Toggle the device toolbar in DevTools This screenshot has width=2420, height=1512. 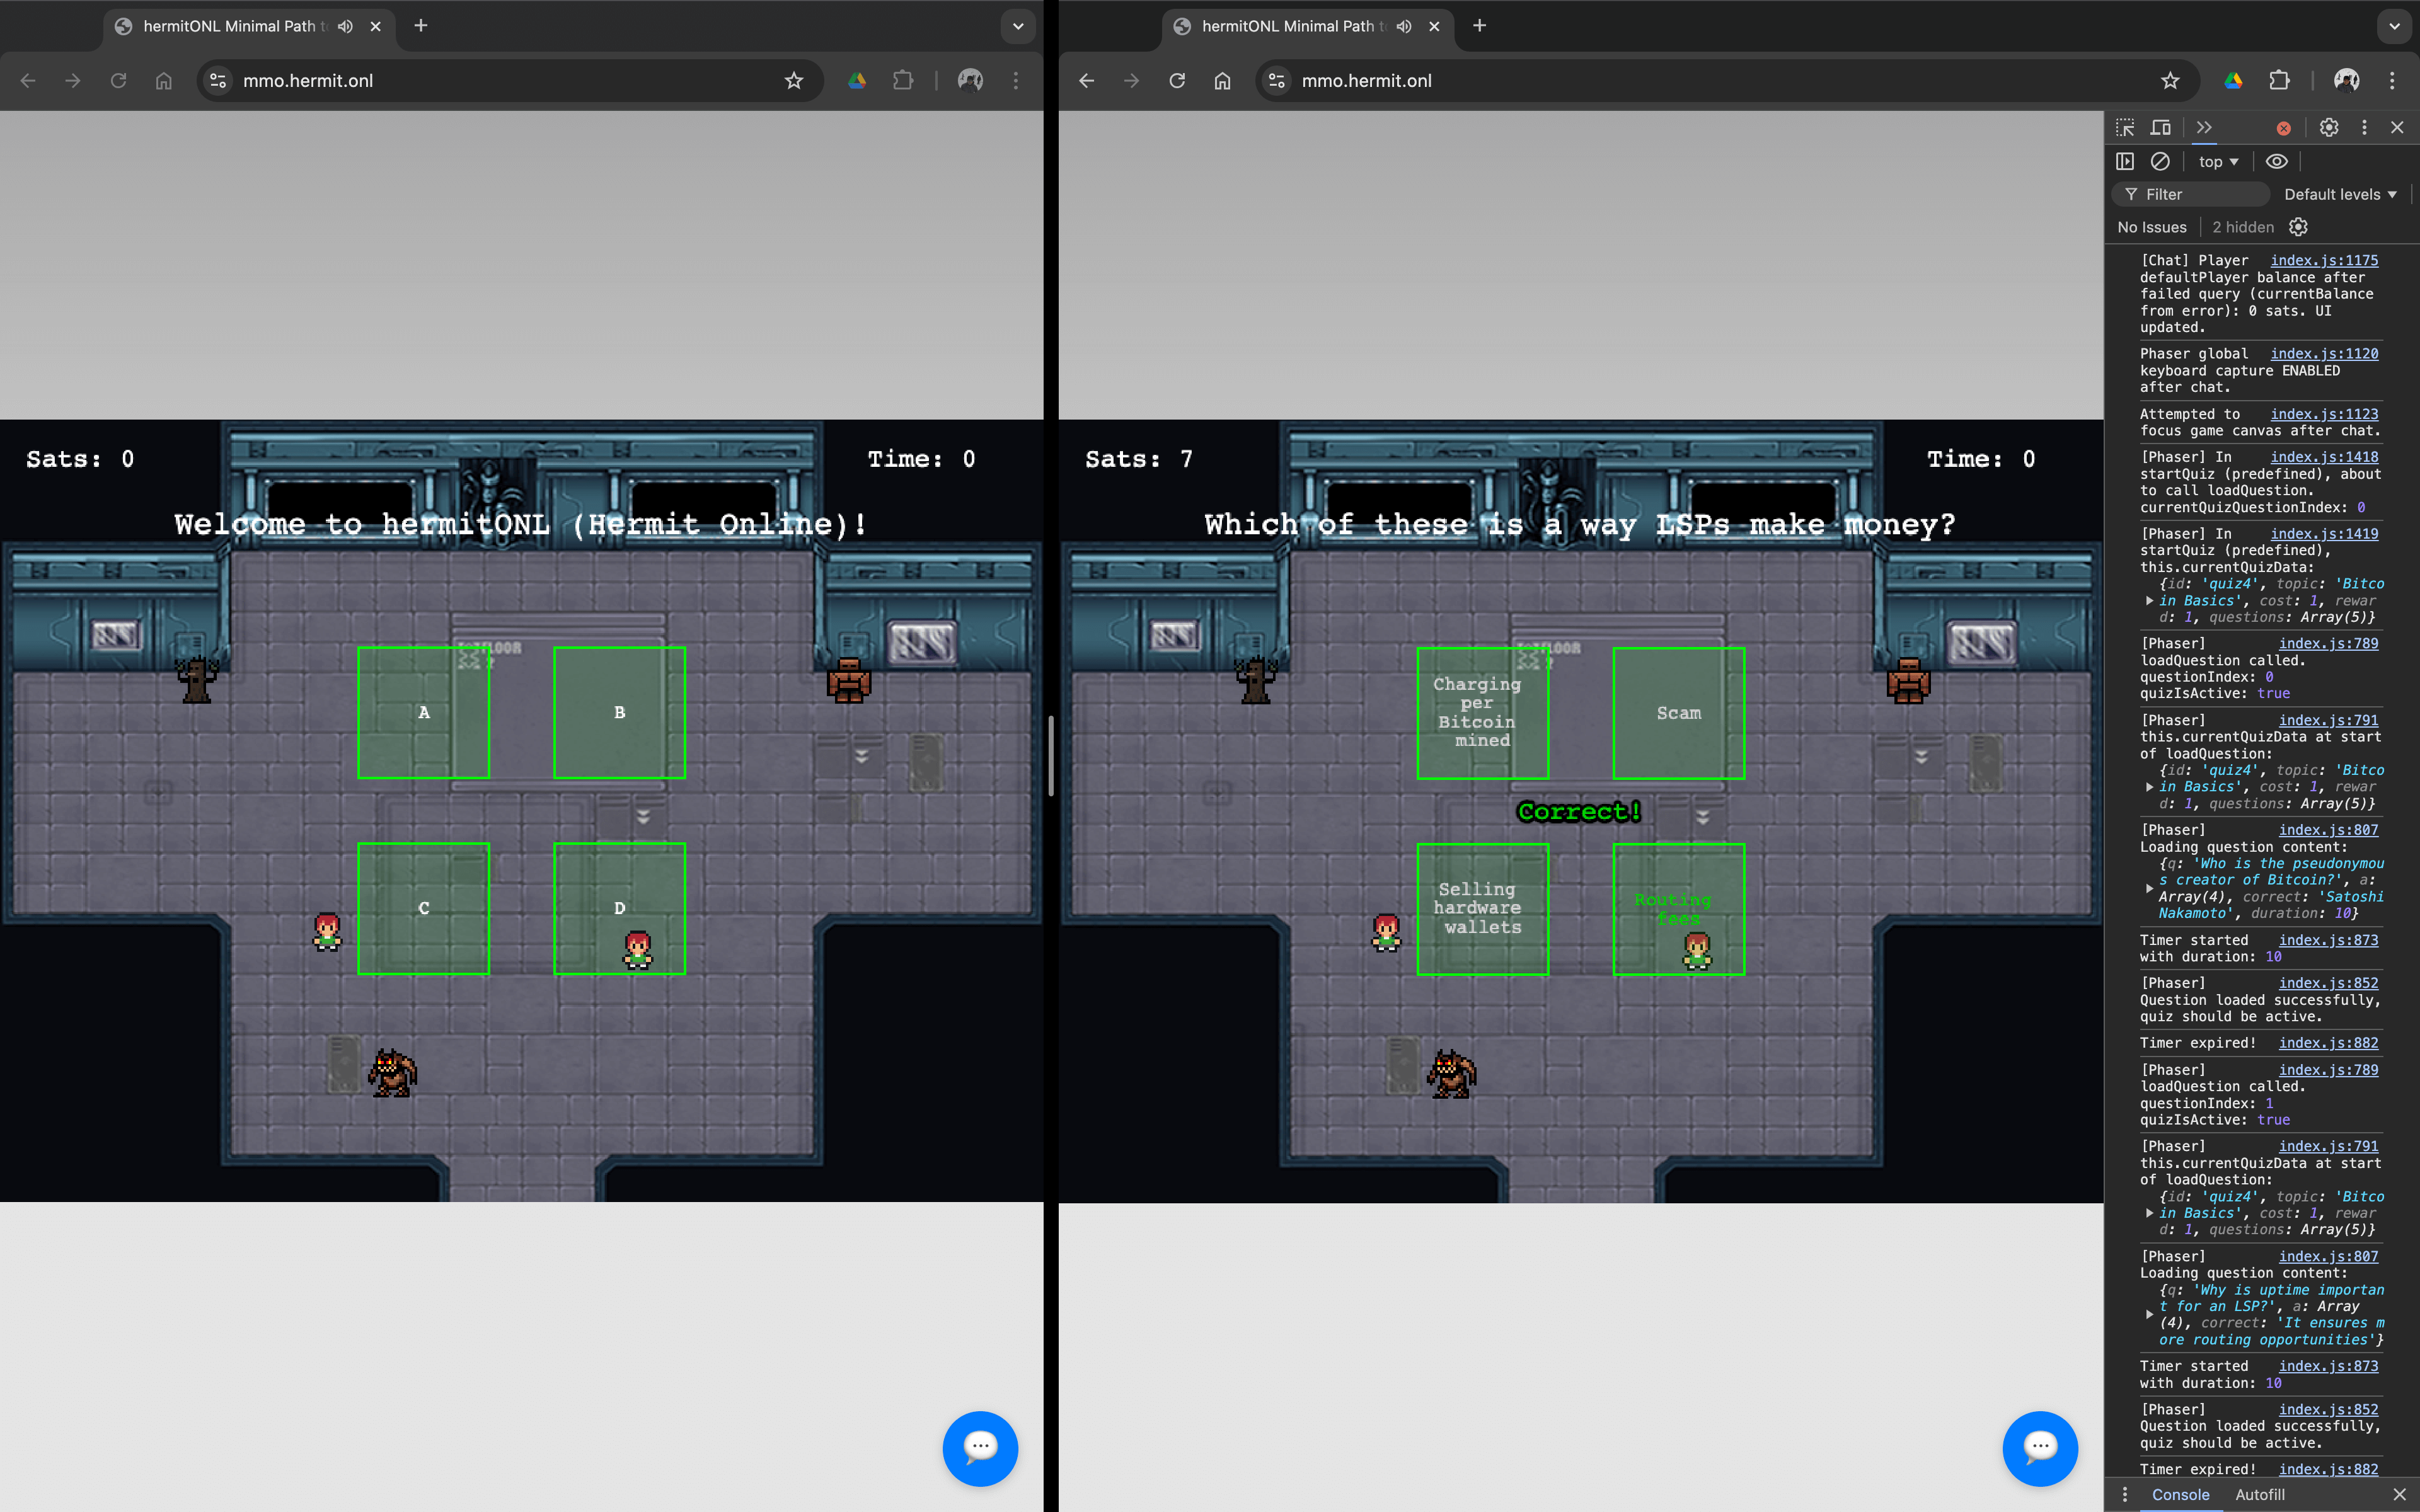(x=2160, y=127)
